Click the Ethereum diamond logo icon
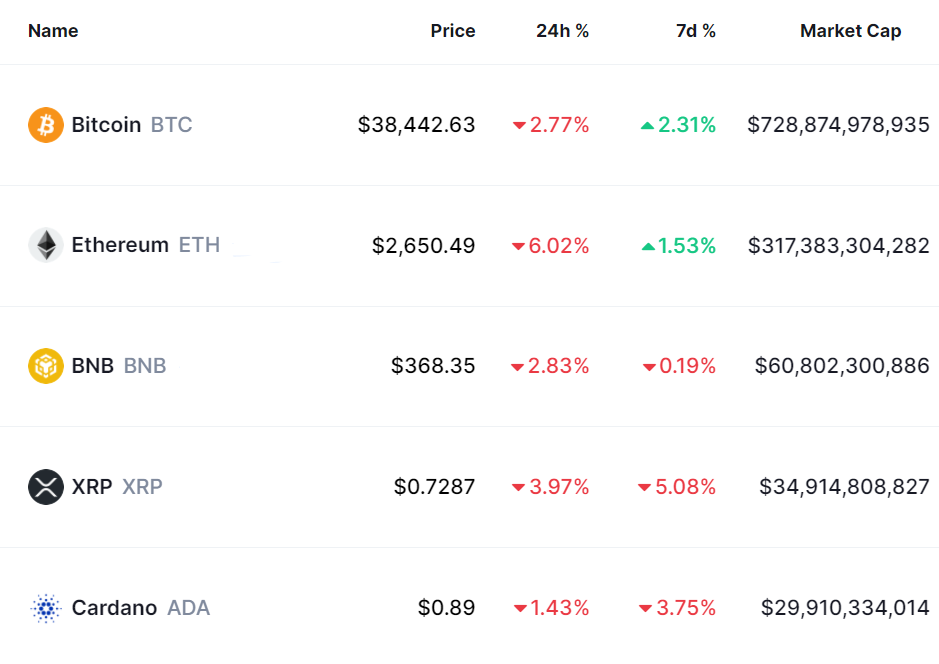The width and height of the screenshot is (939, 664). [46, 245]
